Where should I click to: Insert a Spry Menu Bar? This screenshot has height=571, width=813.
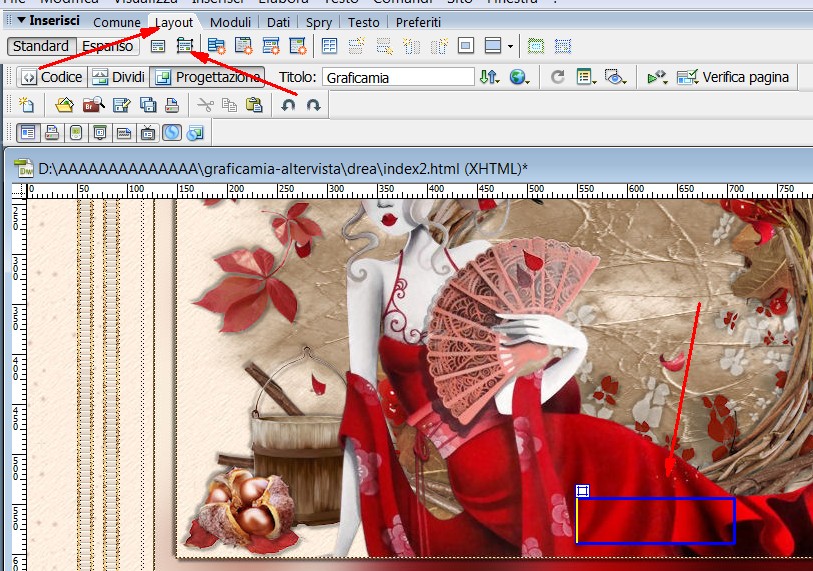pyautogui.click(x=216, y=46)
